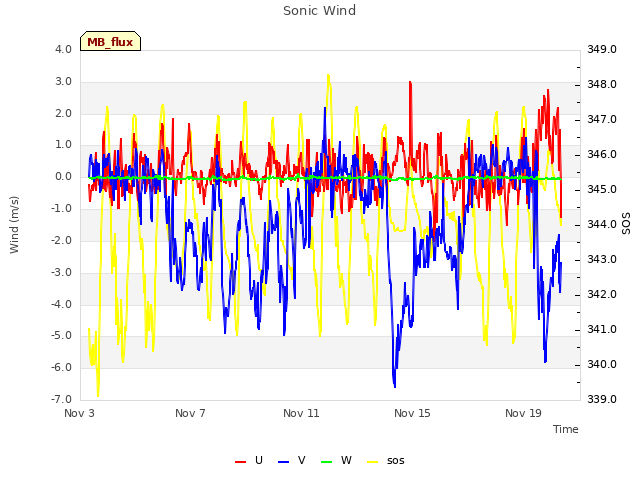Screen dimensions: 640x480
Task: Click the Nov 15 tick label
Action: point(412,413)
